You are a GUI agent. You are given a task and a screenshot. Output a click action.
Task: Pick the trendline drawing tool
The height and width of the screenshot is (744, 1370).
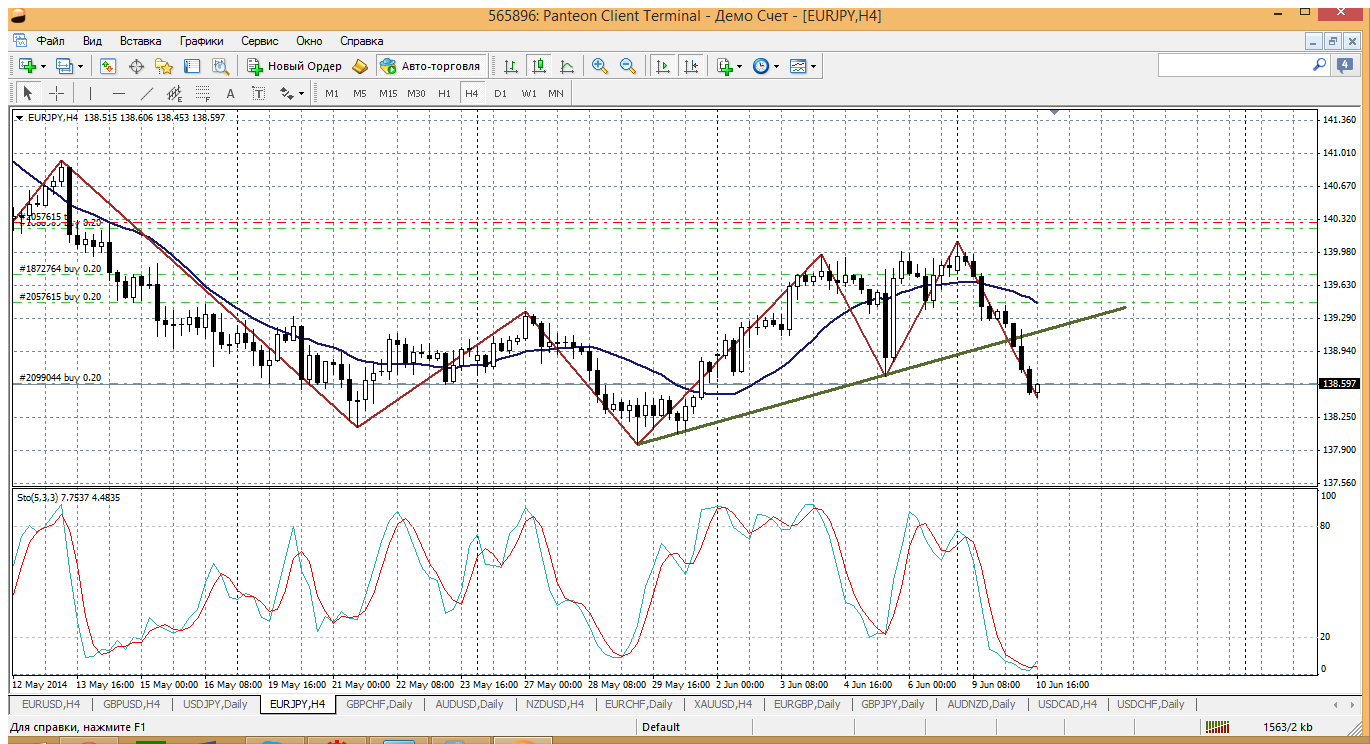[x=147, y=93]
